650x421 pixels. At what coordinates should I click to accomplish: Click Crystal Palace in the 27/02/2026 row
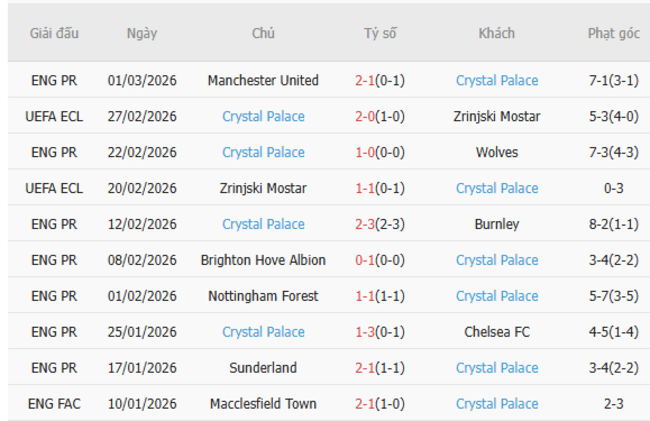263,117
